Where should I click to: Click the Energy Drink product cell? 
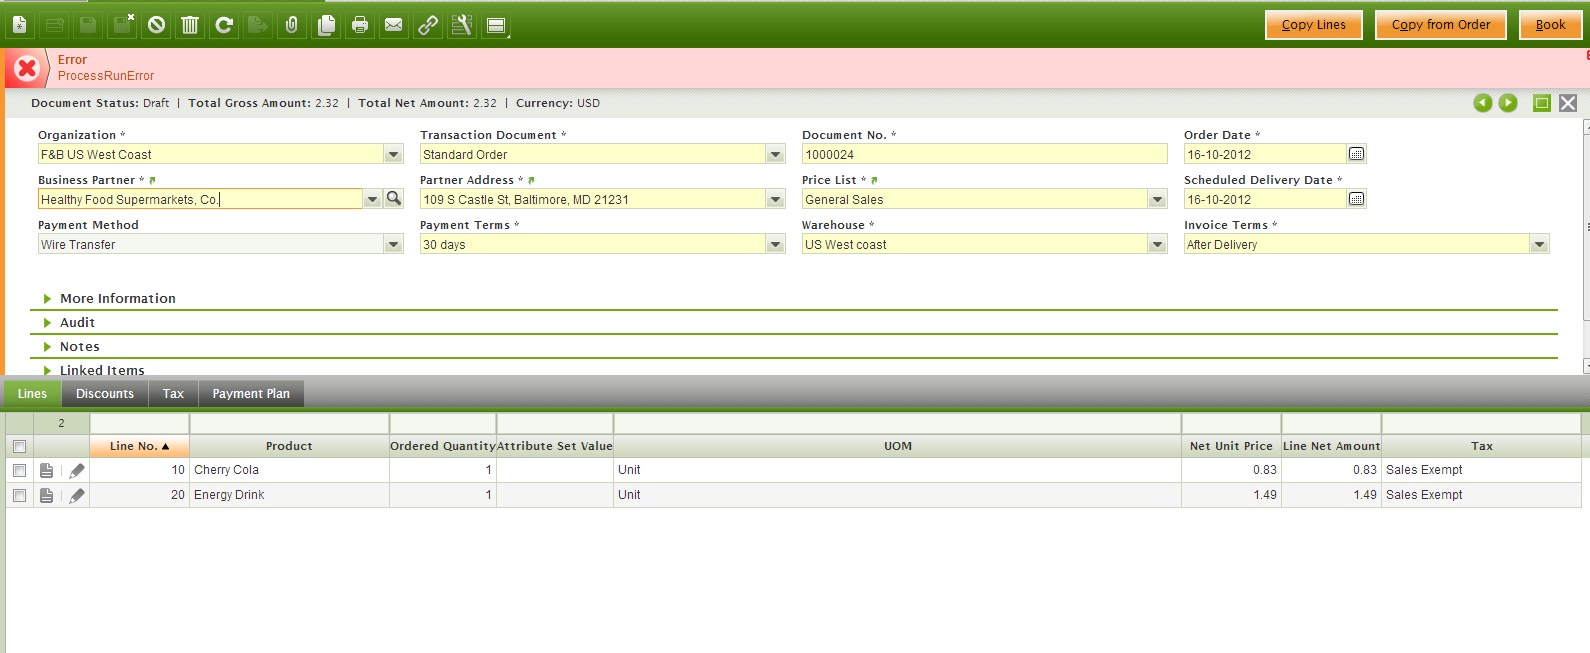(x=289, y=495)
